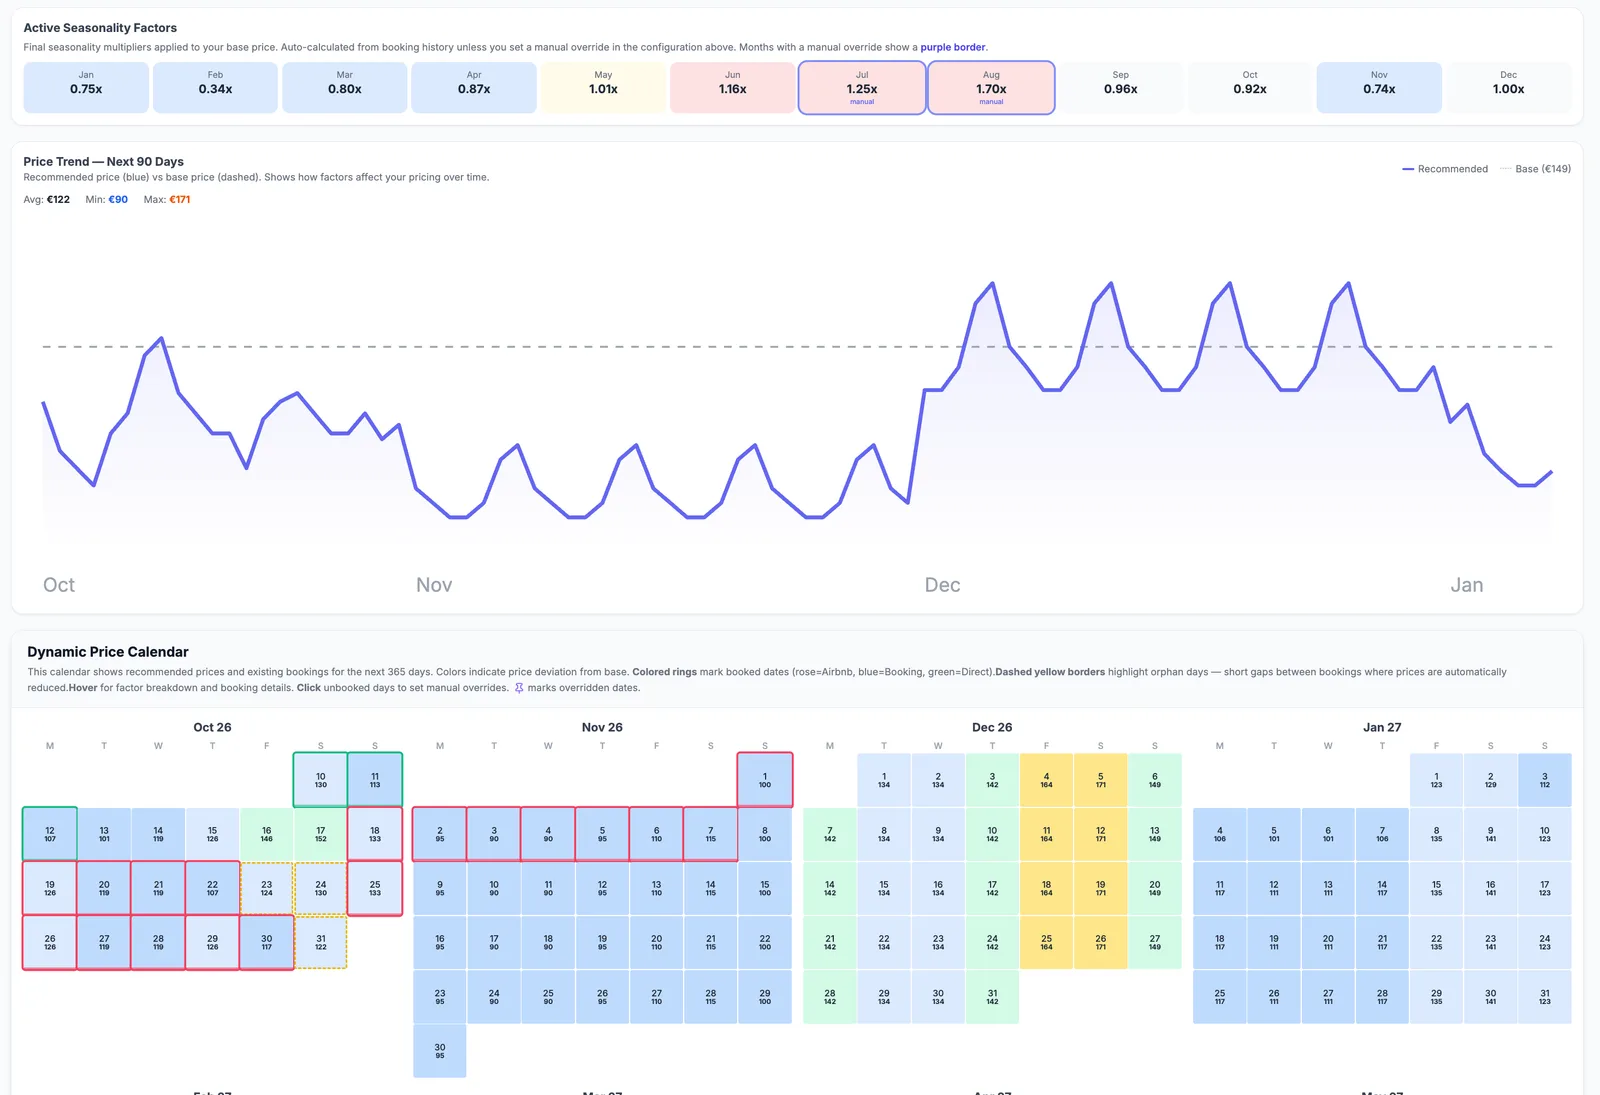Click December 1 priced at 134
The image size is (1600, 1095).
click(x=884, y=780)
